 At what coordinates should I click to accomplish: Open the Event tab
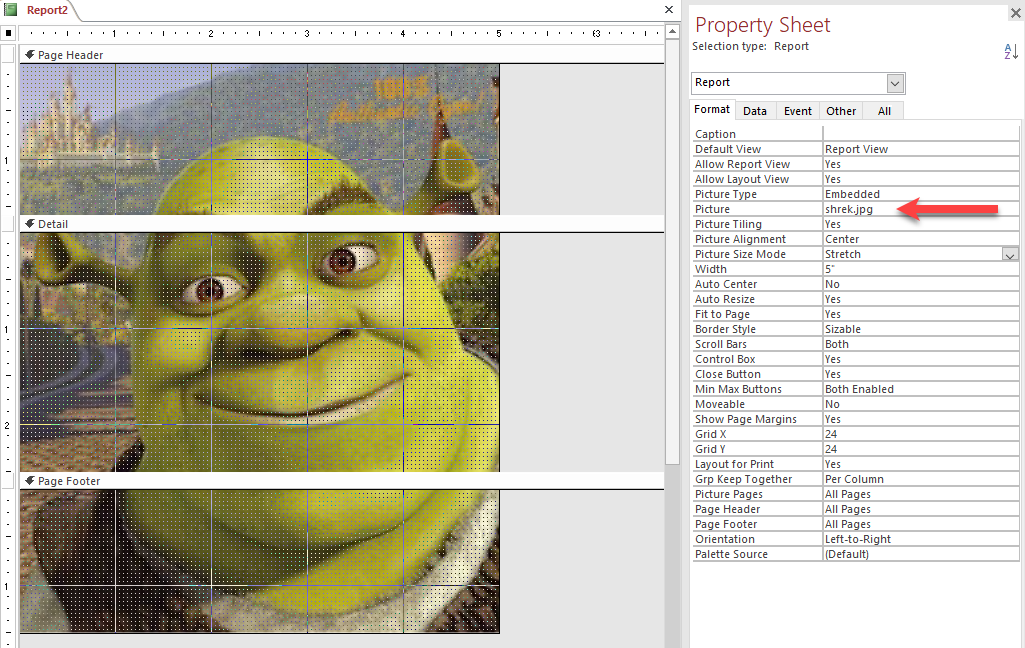click(798, 111)
